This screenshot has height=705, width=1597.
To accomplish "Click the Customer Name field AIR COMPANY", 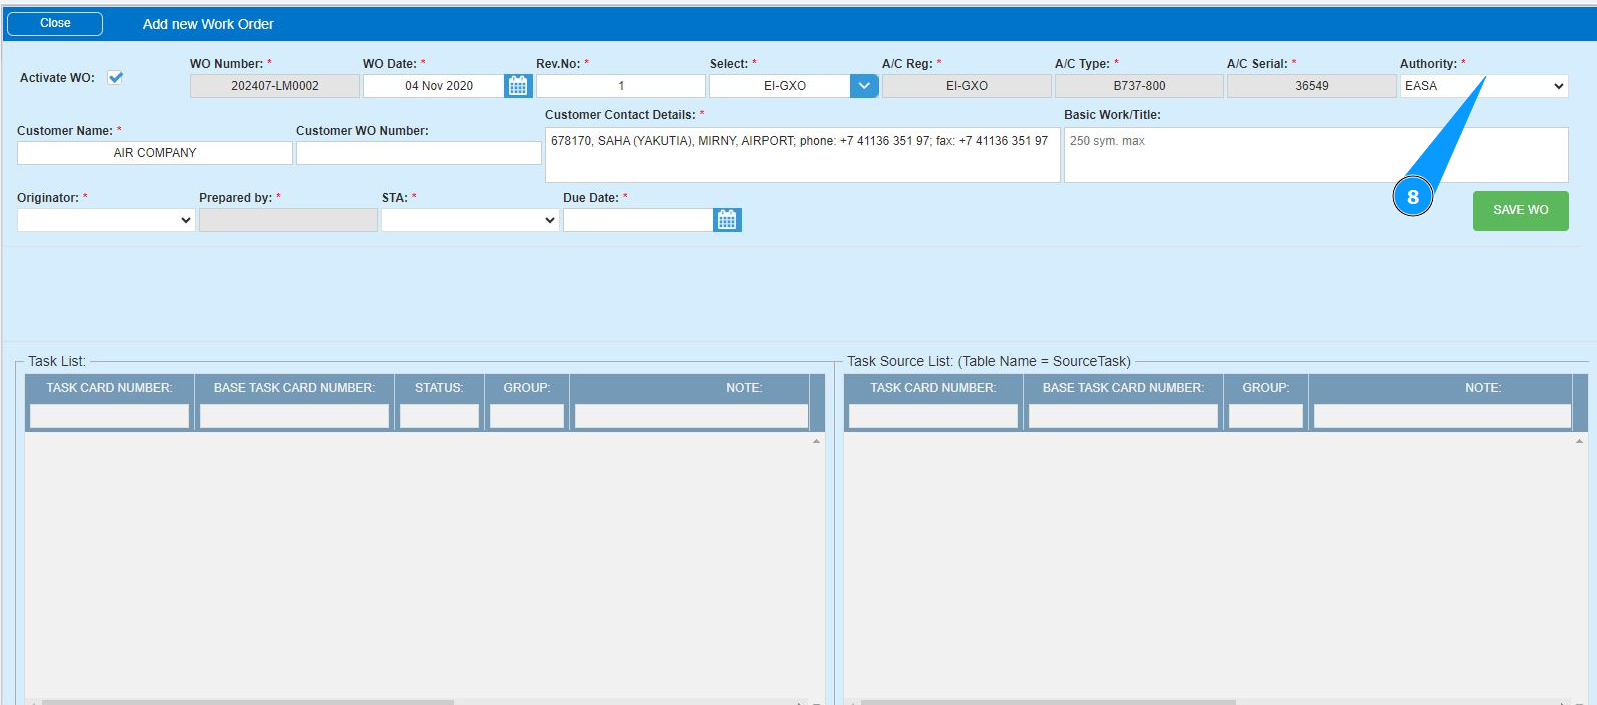I will (155, 153).
